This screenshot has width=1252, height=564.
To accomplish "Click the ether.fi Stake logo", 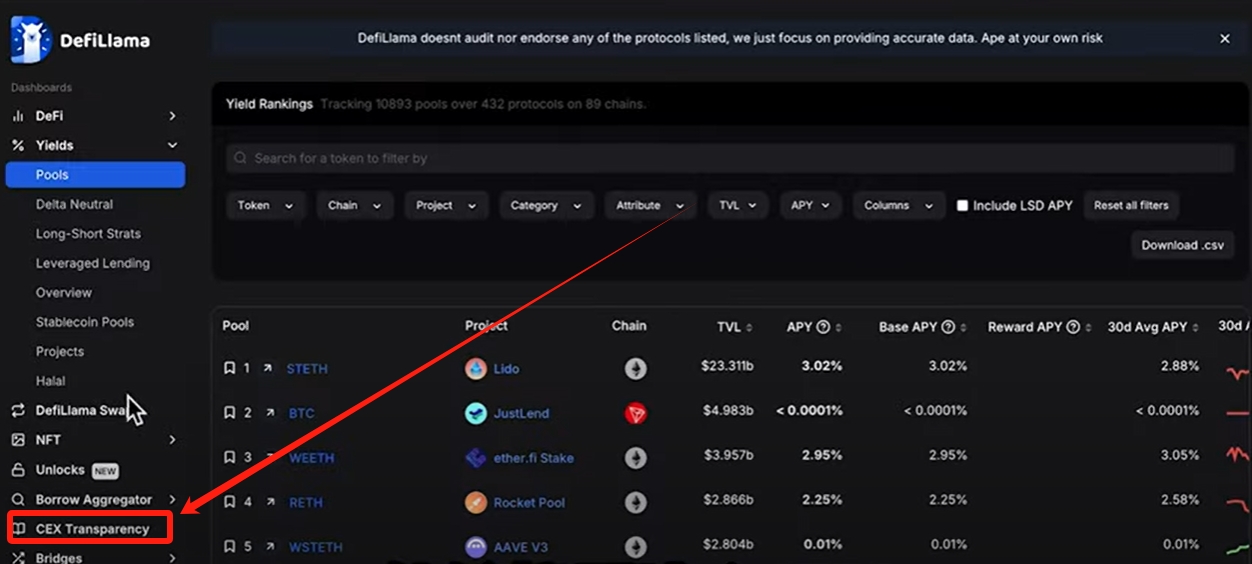I will (476, 458).
